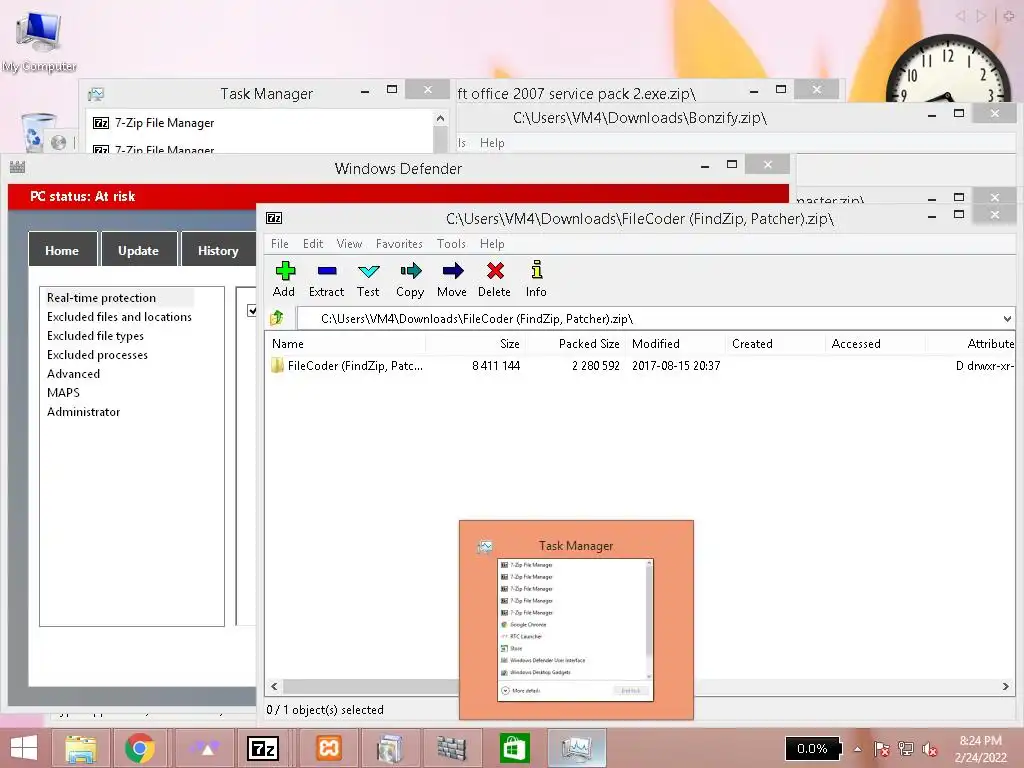This screenshot has height=768, width=1024.
Task: Select Excluded processes option
Action: click(x=97, y=355)
